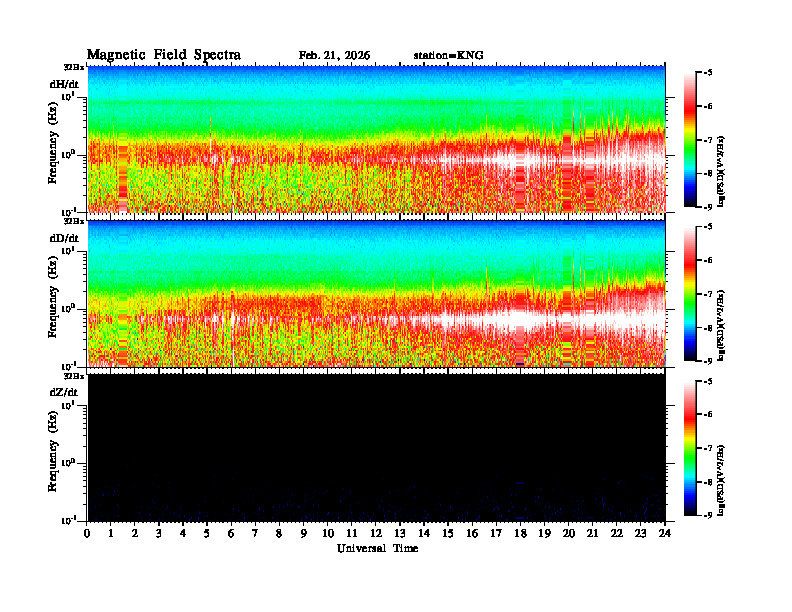Click the date 'Feb. 21, 2026'
The width and height of the screenshot is (792, 612).
[334, 56]
